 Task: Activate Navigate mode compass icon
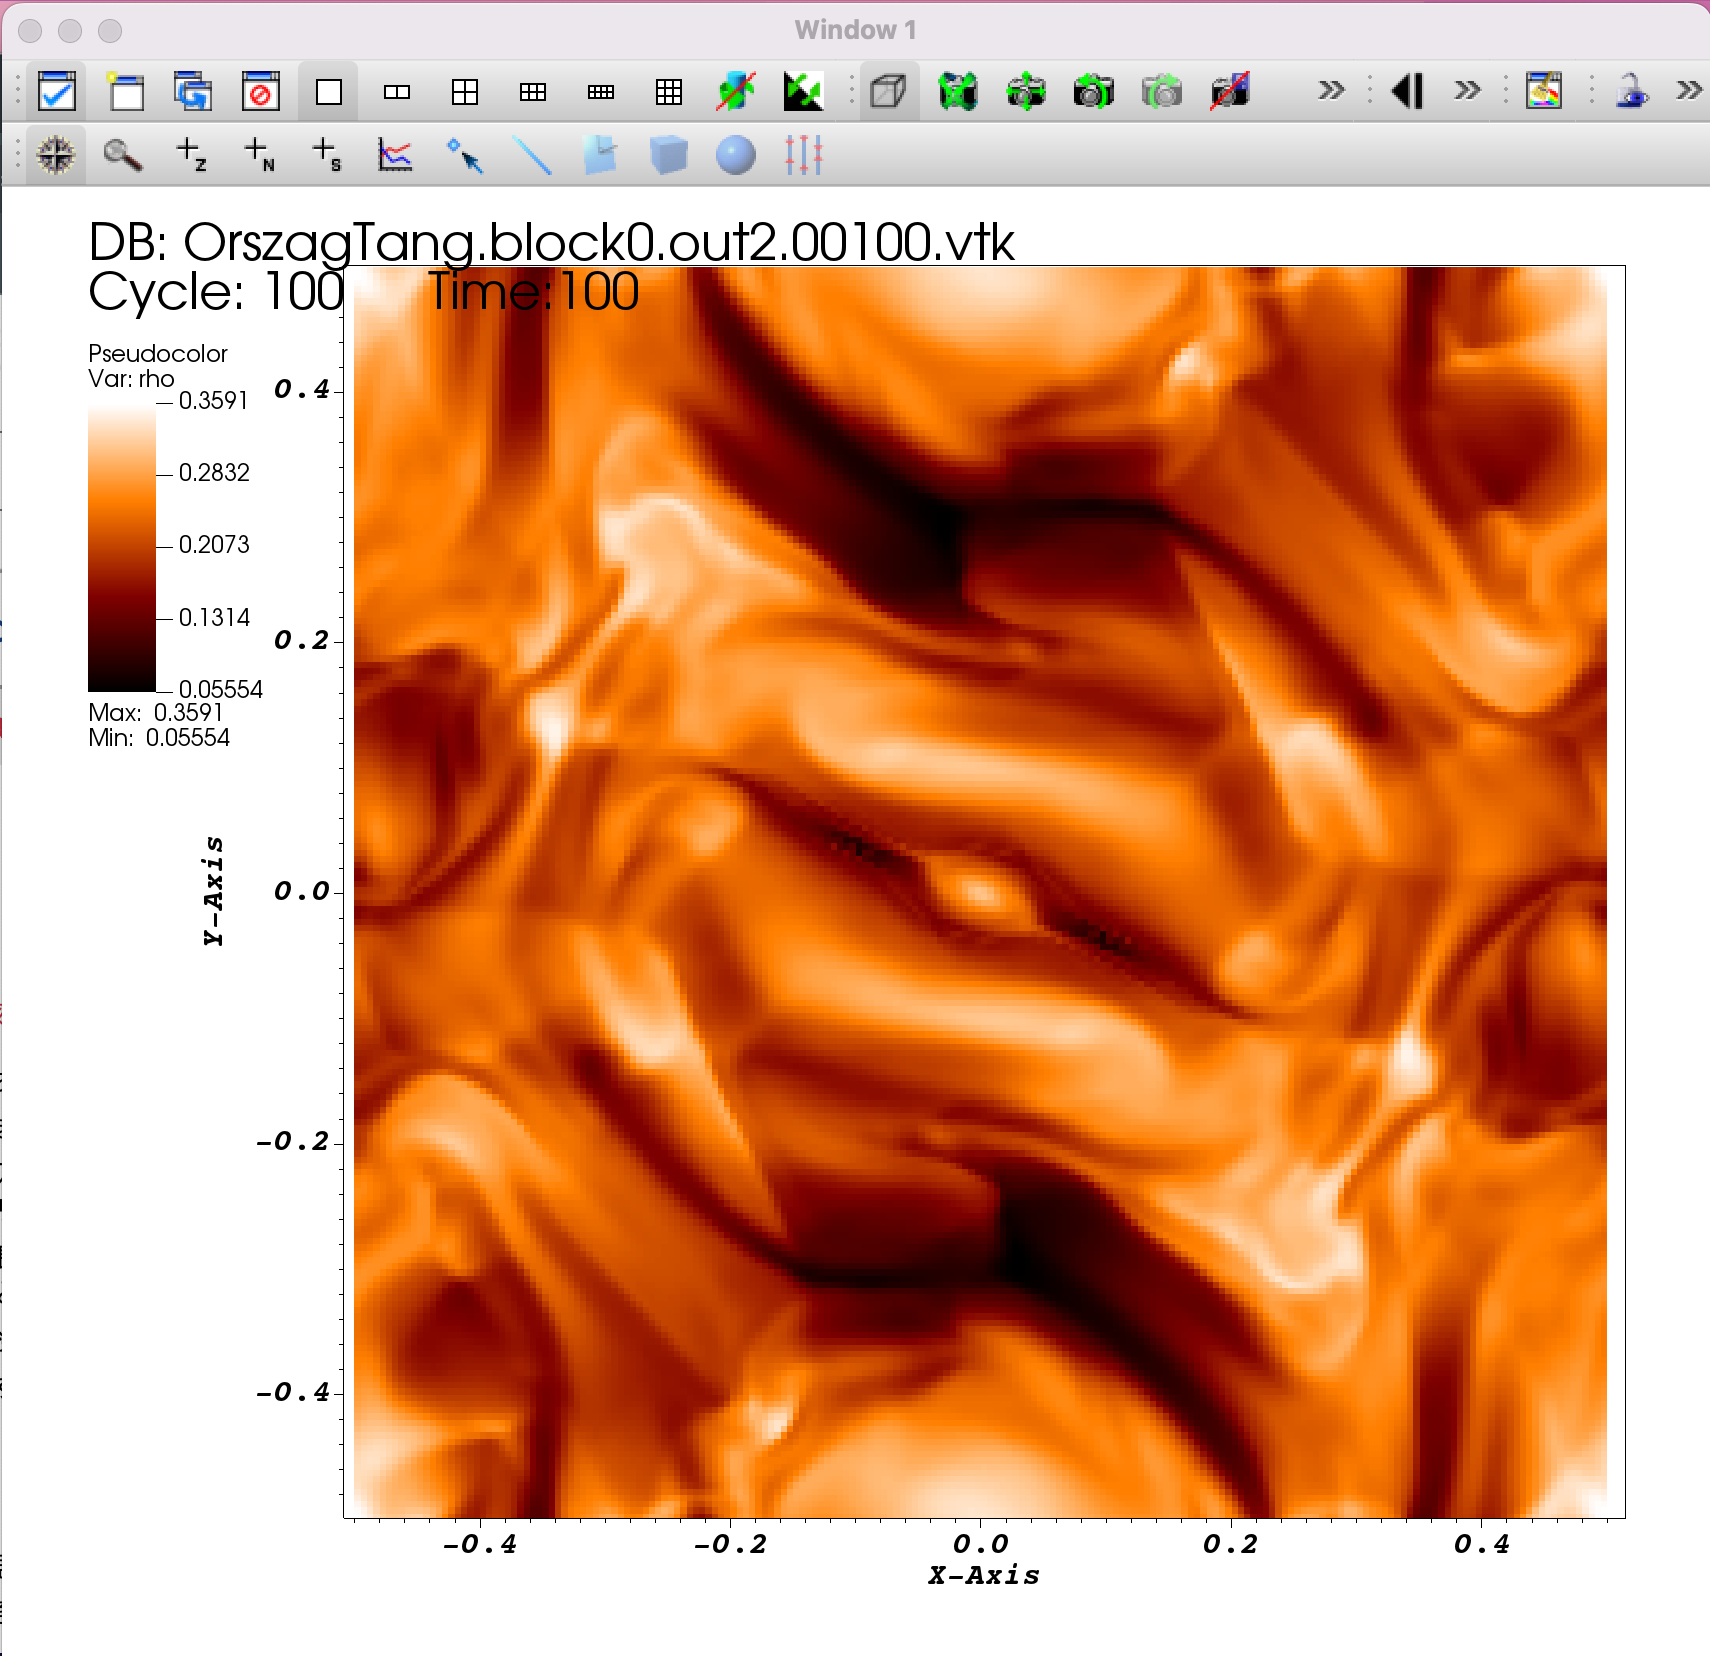coord(56,156)
